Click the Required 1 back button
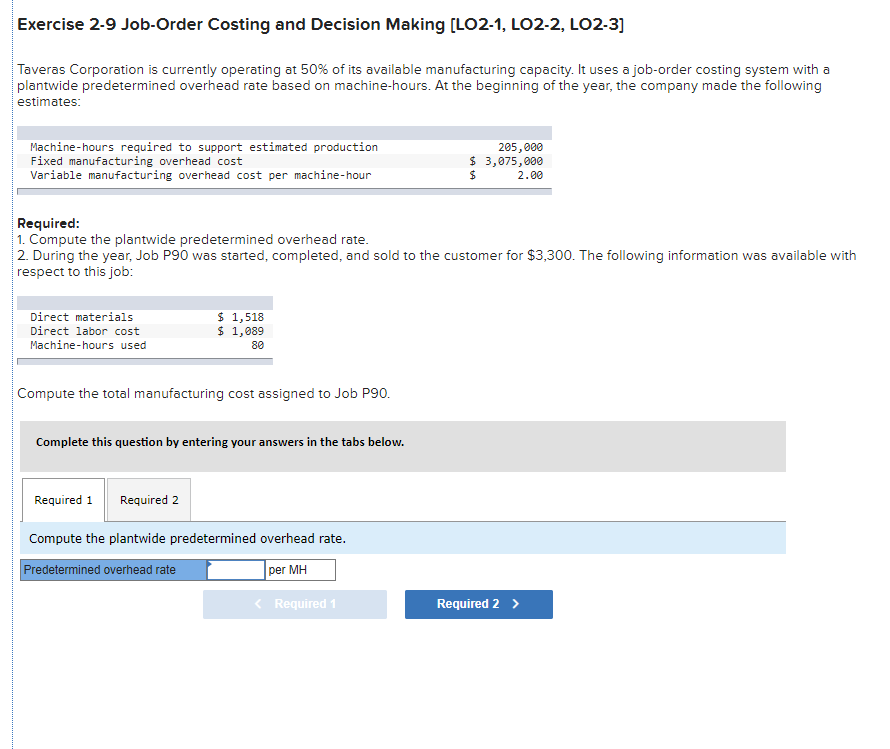The height and width of the screenshot is (749, 890). point(294,603)
